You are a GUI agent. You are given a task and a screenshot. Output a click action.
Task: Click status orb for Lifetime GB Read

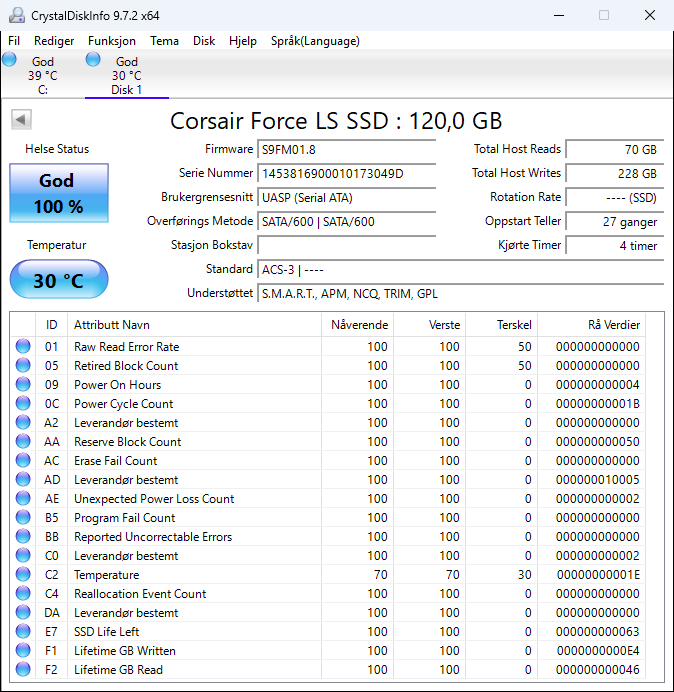[23, 669]
